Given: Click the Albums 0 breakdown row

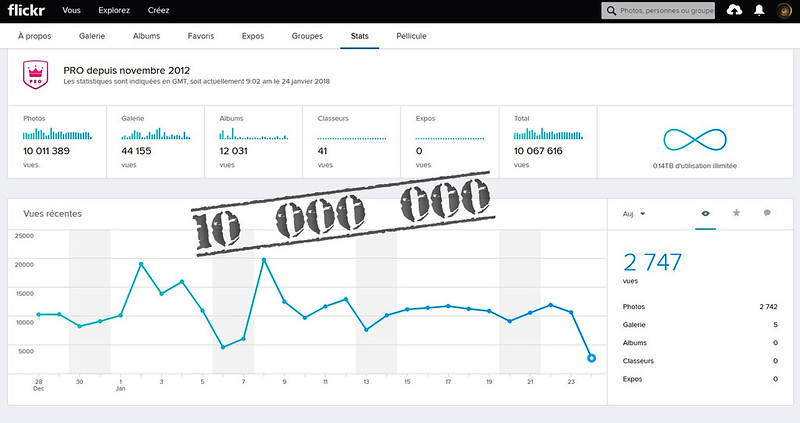Looking at the screenshot, I should pos(699,343).
